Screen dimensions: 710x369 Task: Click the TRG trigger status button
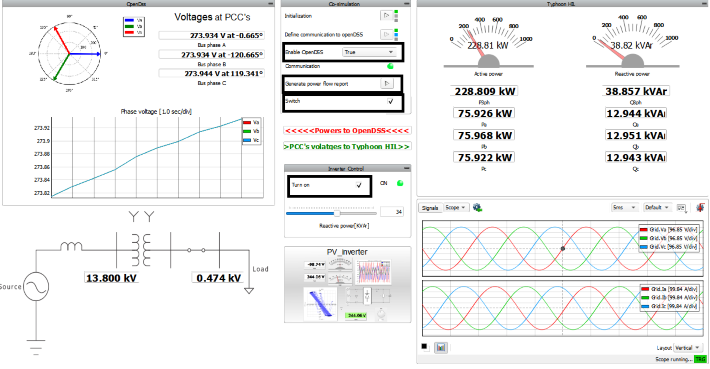coord(700,359)
